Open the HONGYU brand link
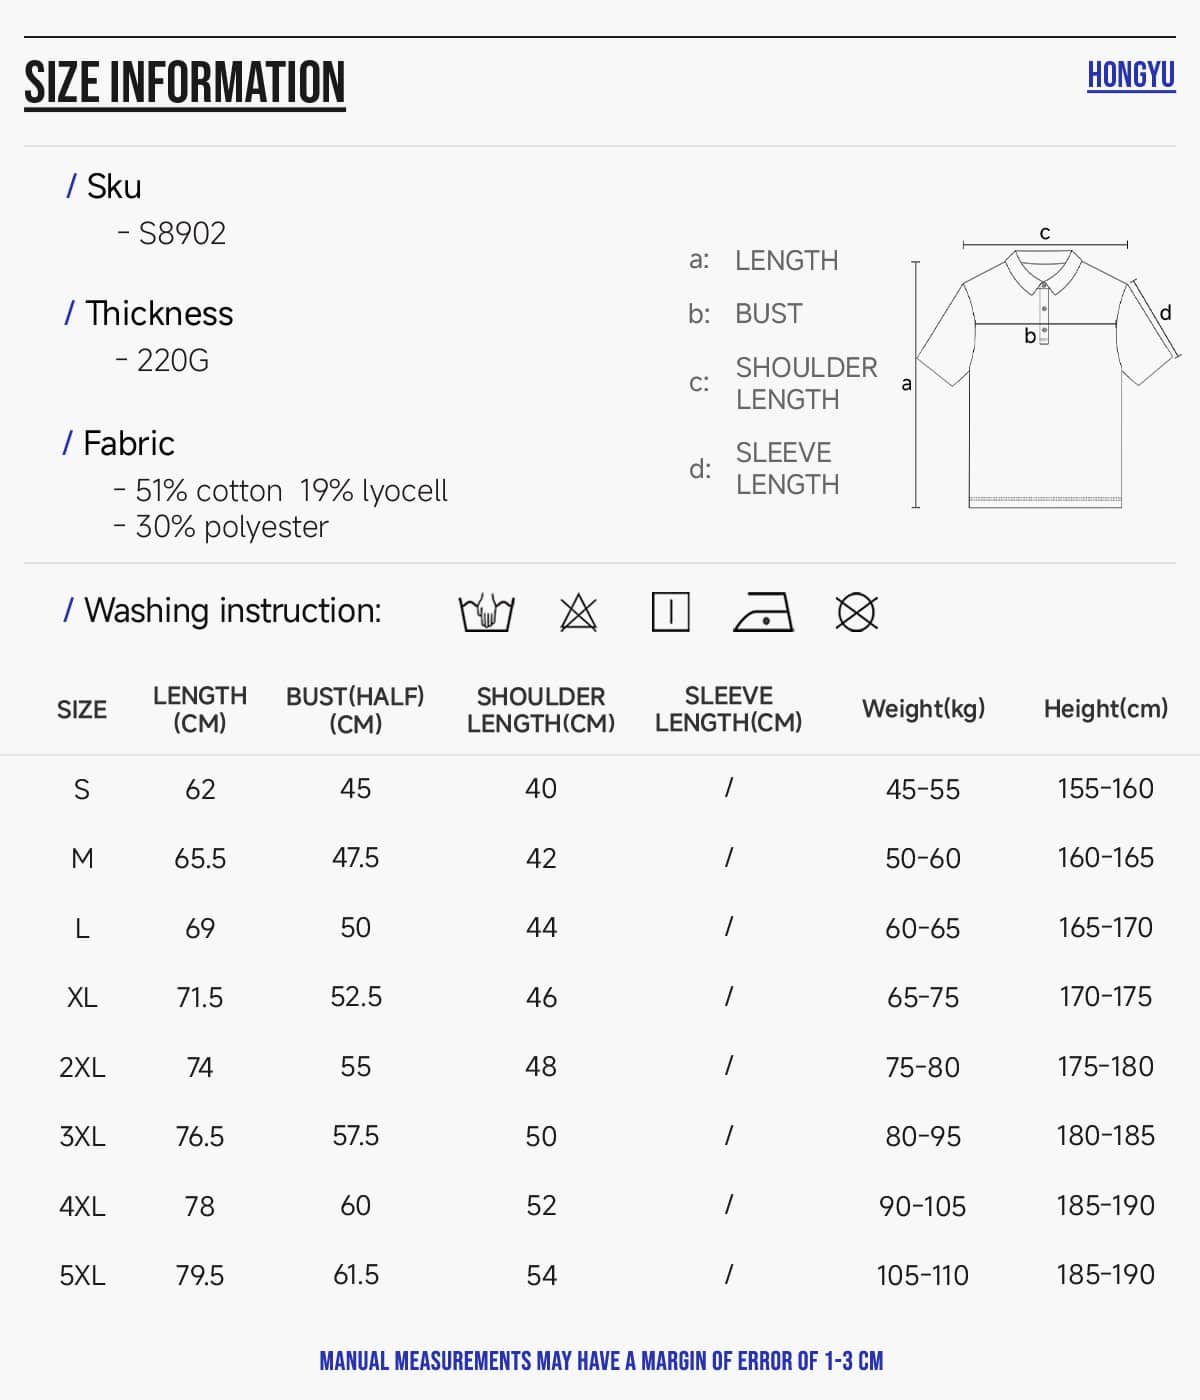The height and width of the screenshot is (1400, 1200). pos(1131,75)
